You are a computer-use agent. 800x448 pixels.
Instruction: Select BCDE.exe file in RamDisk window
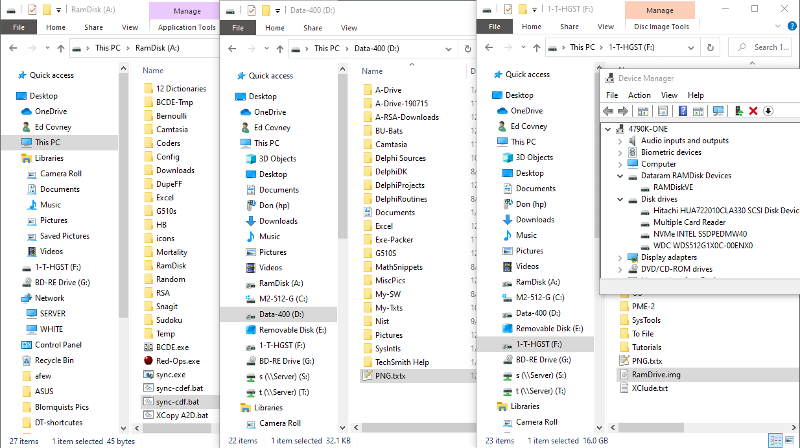click(172, 347)
